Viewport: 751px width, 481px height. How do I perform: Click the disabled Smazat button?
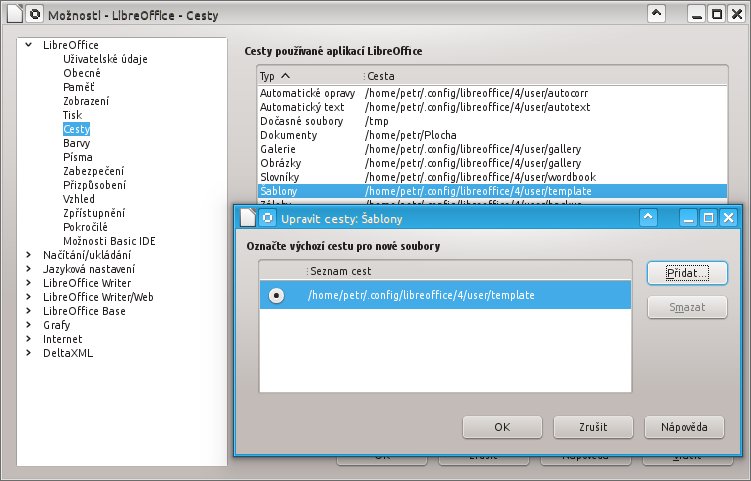687,307
